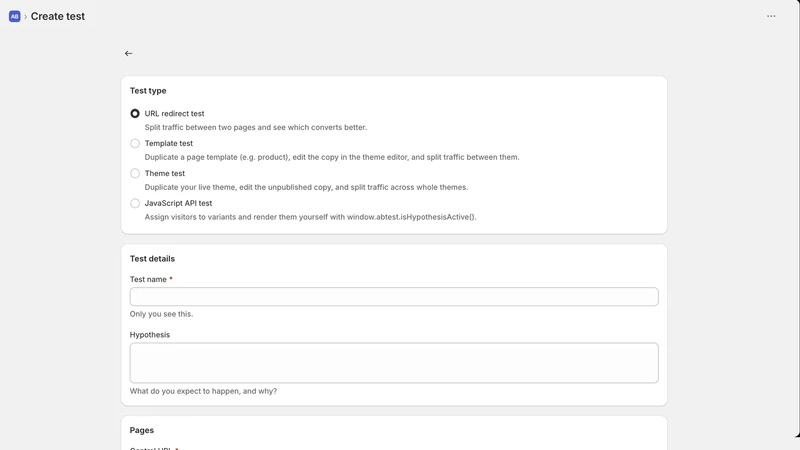Click the Create test page title
This screenshot has width=800, height=450.
pos(58,16)
